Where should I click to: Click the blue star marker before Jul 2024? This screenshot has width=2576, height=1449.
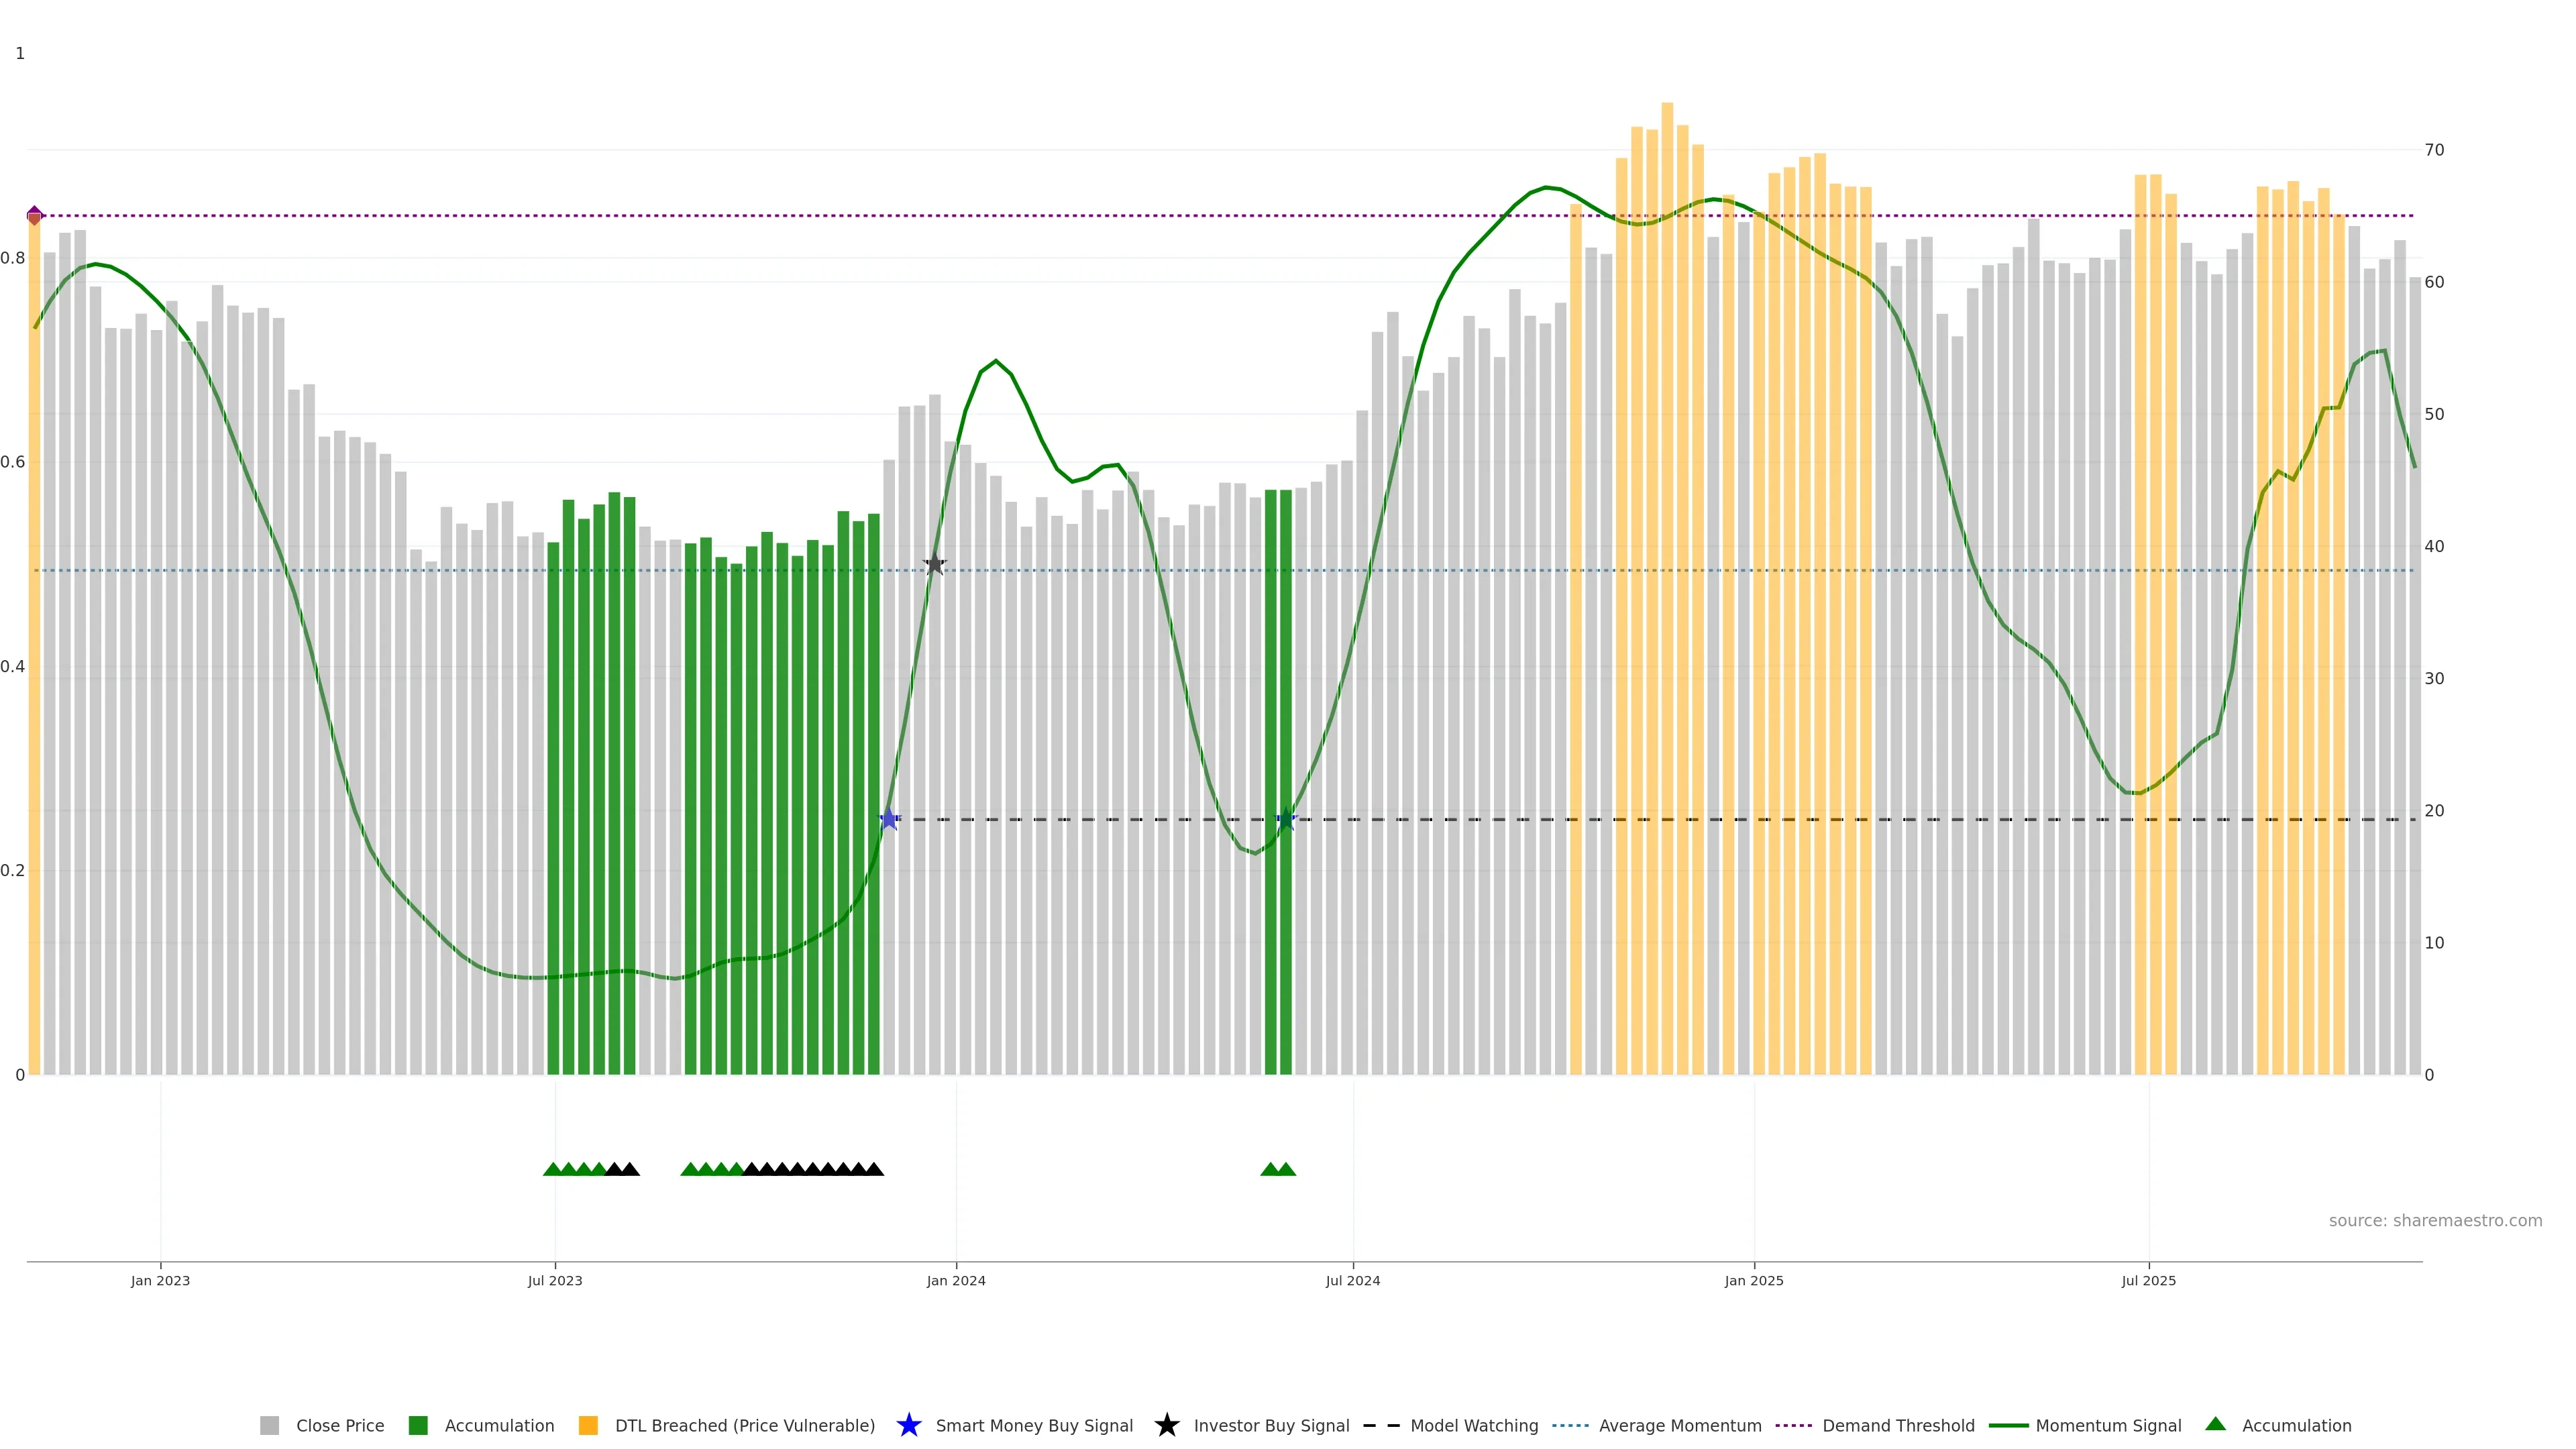click(x=1286, y=819)
